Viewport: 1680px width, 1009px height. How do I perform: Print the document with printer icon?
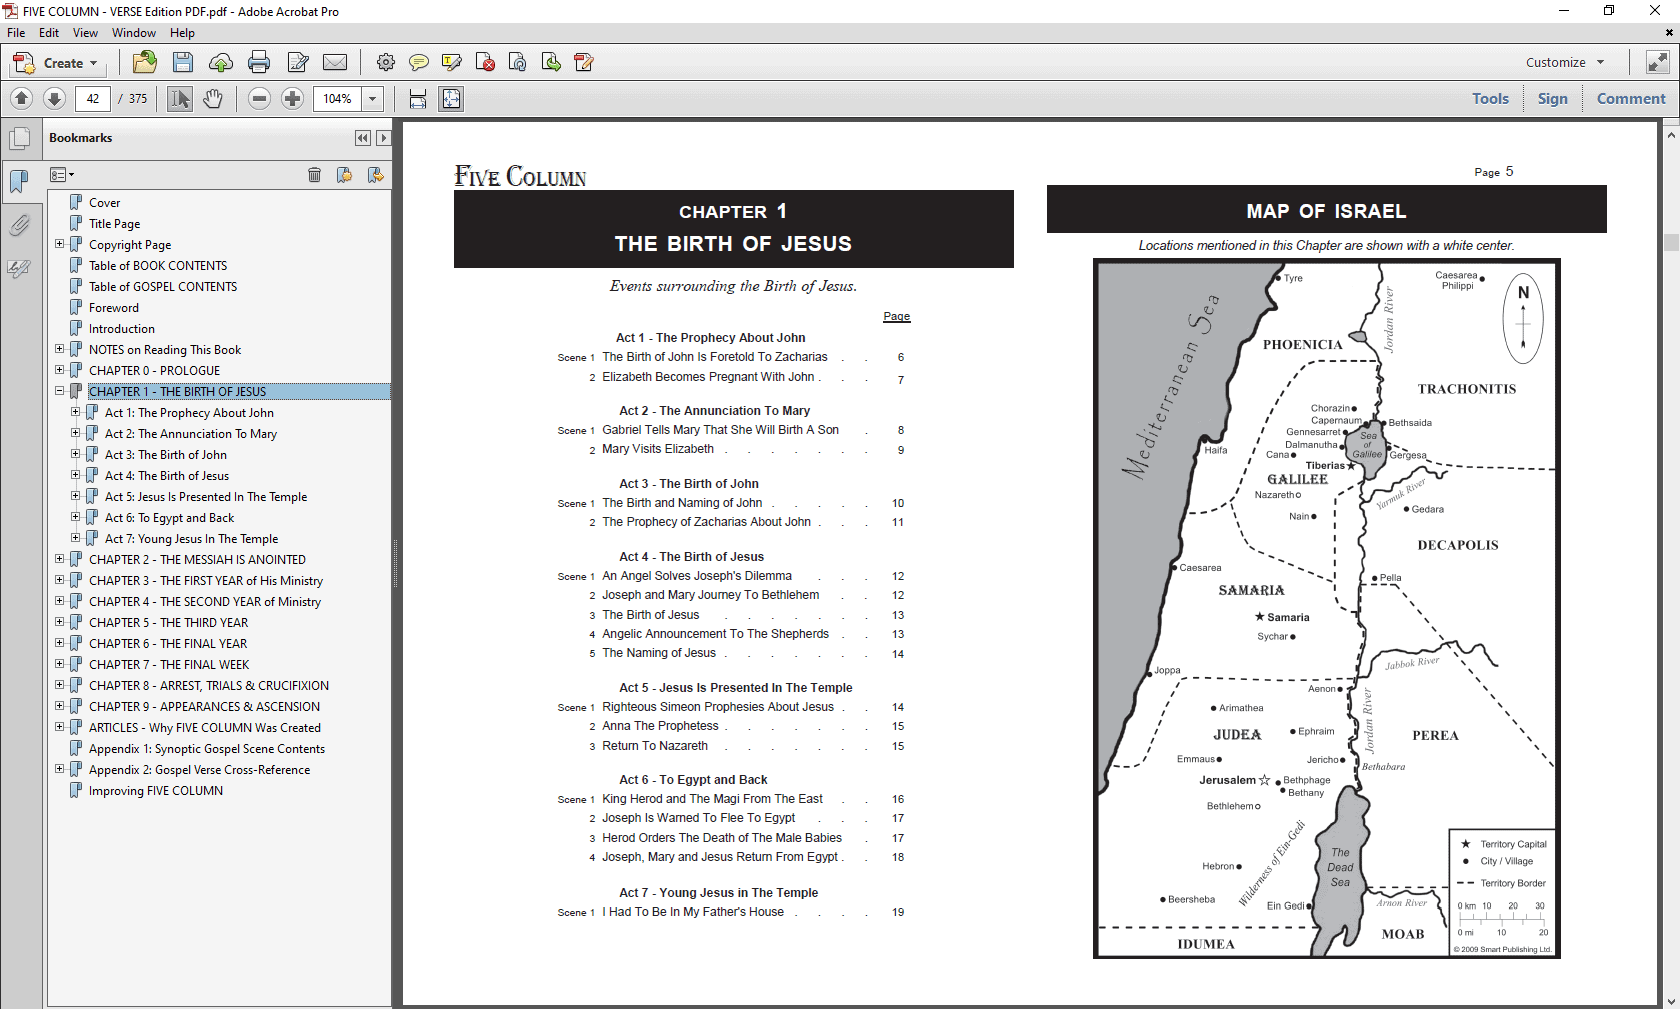click(259, 62)
